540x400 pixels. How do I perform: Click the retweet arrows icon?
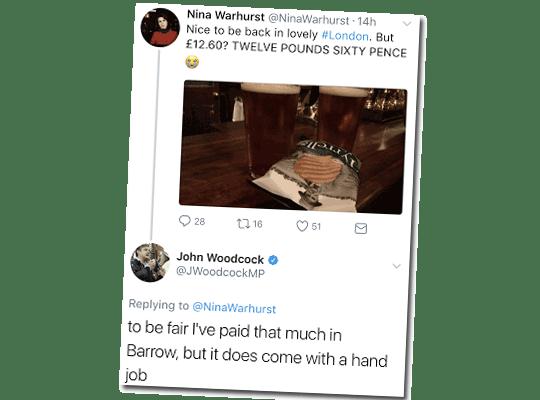[243, 224]
